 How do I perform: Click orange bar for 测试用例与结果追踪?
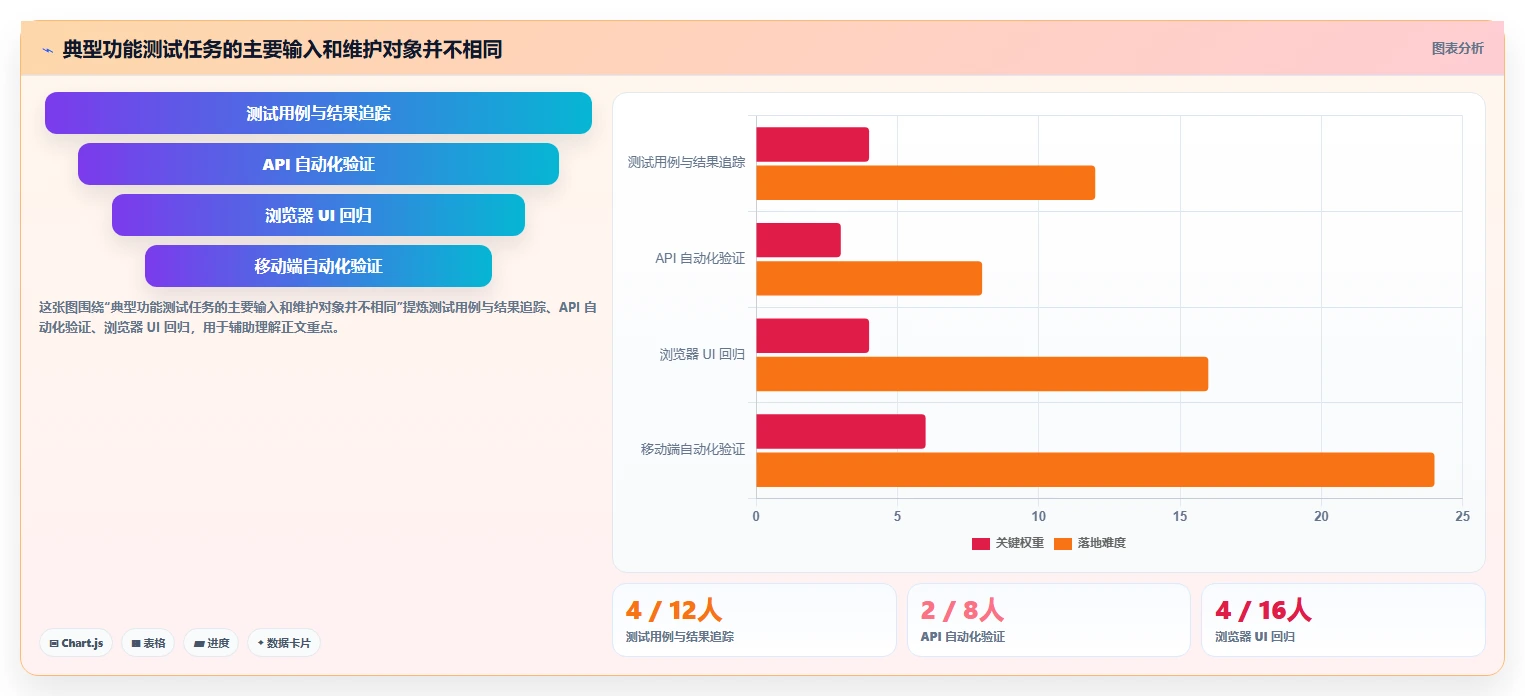[x=925, y=183]
